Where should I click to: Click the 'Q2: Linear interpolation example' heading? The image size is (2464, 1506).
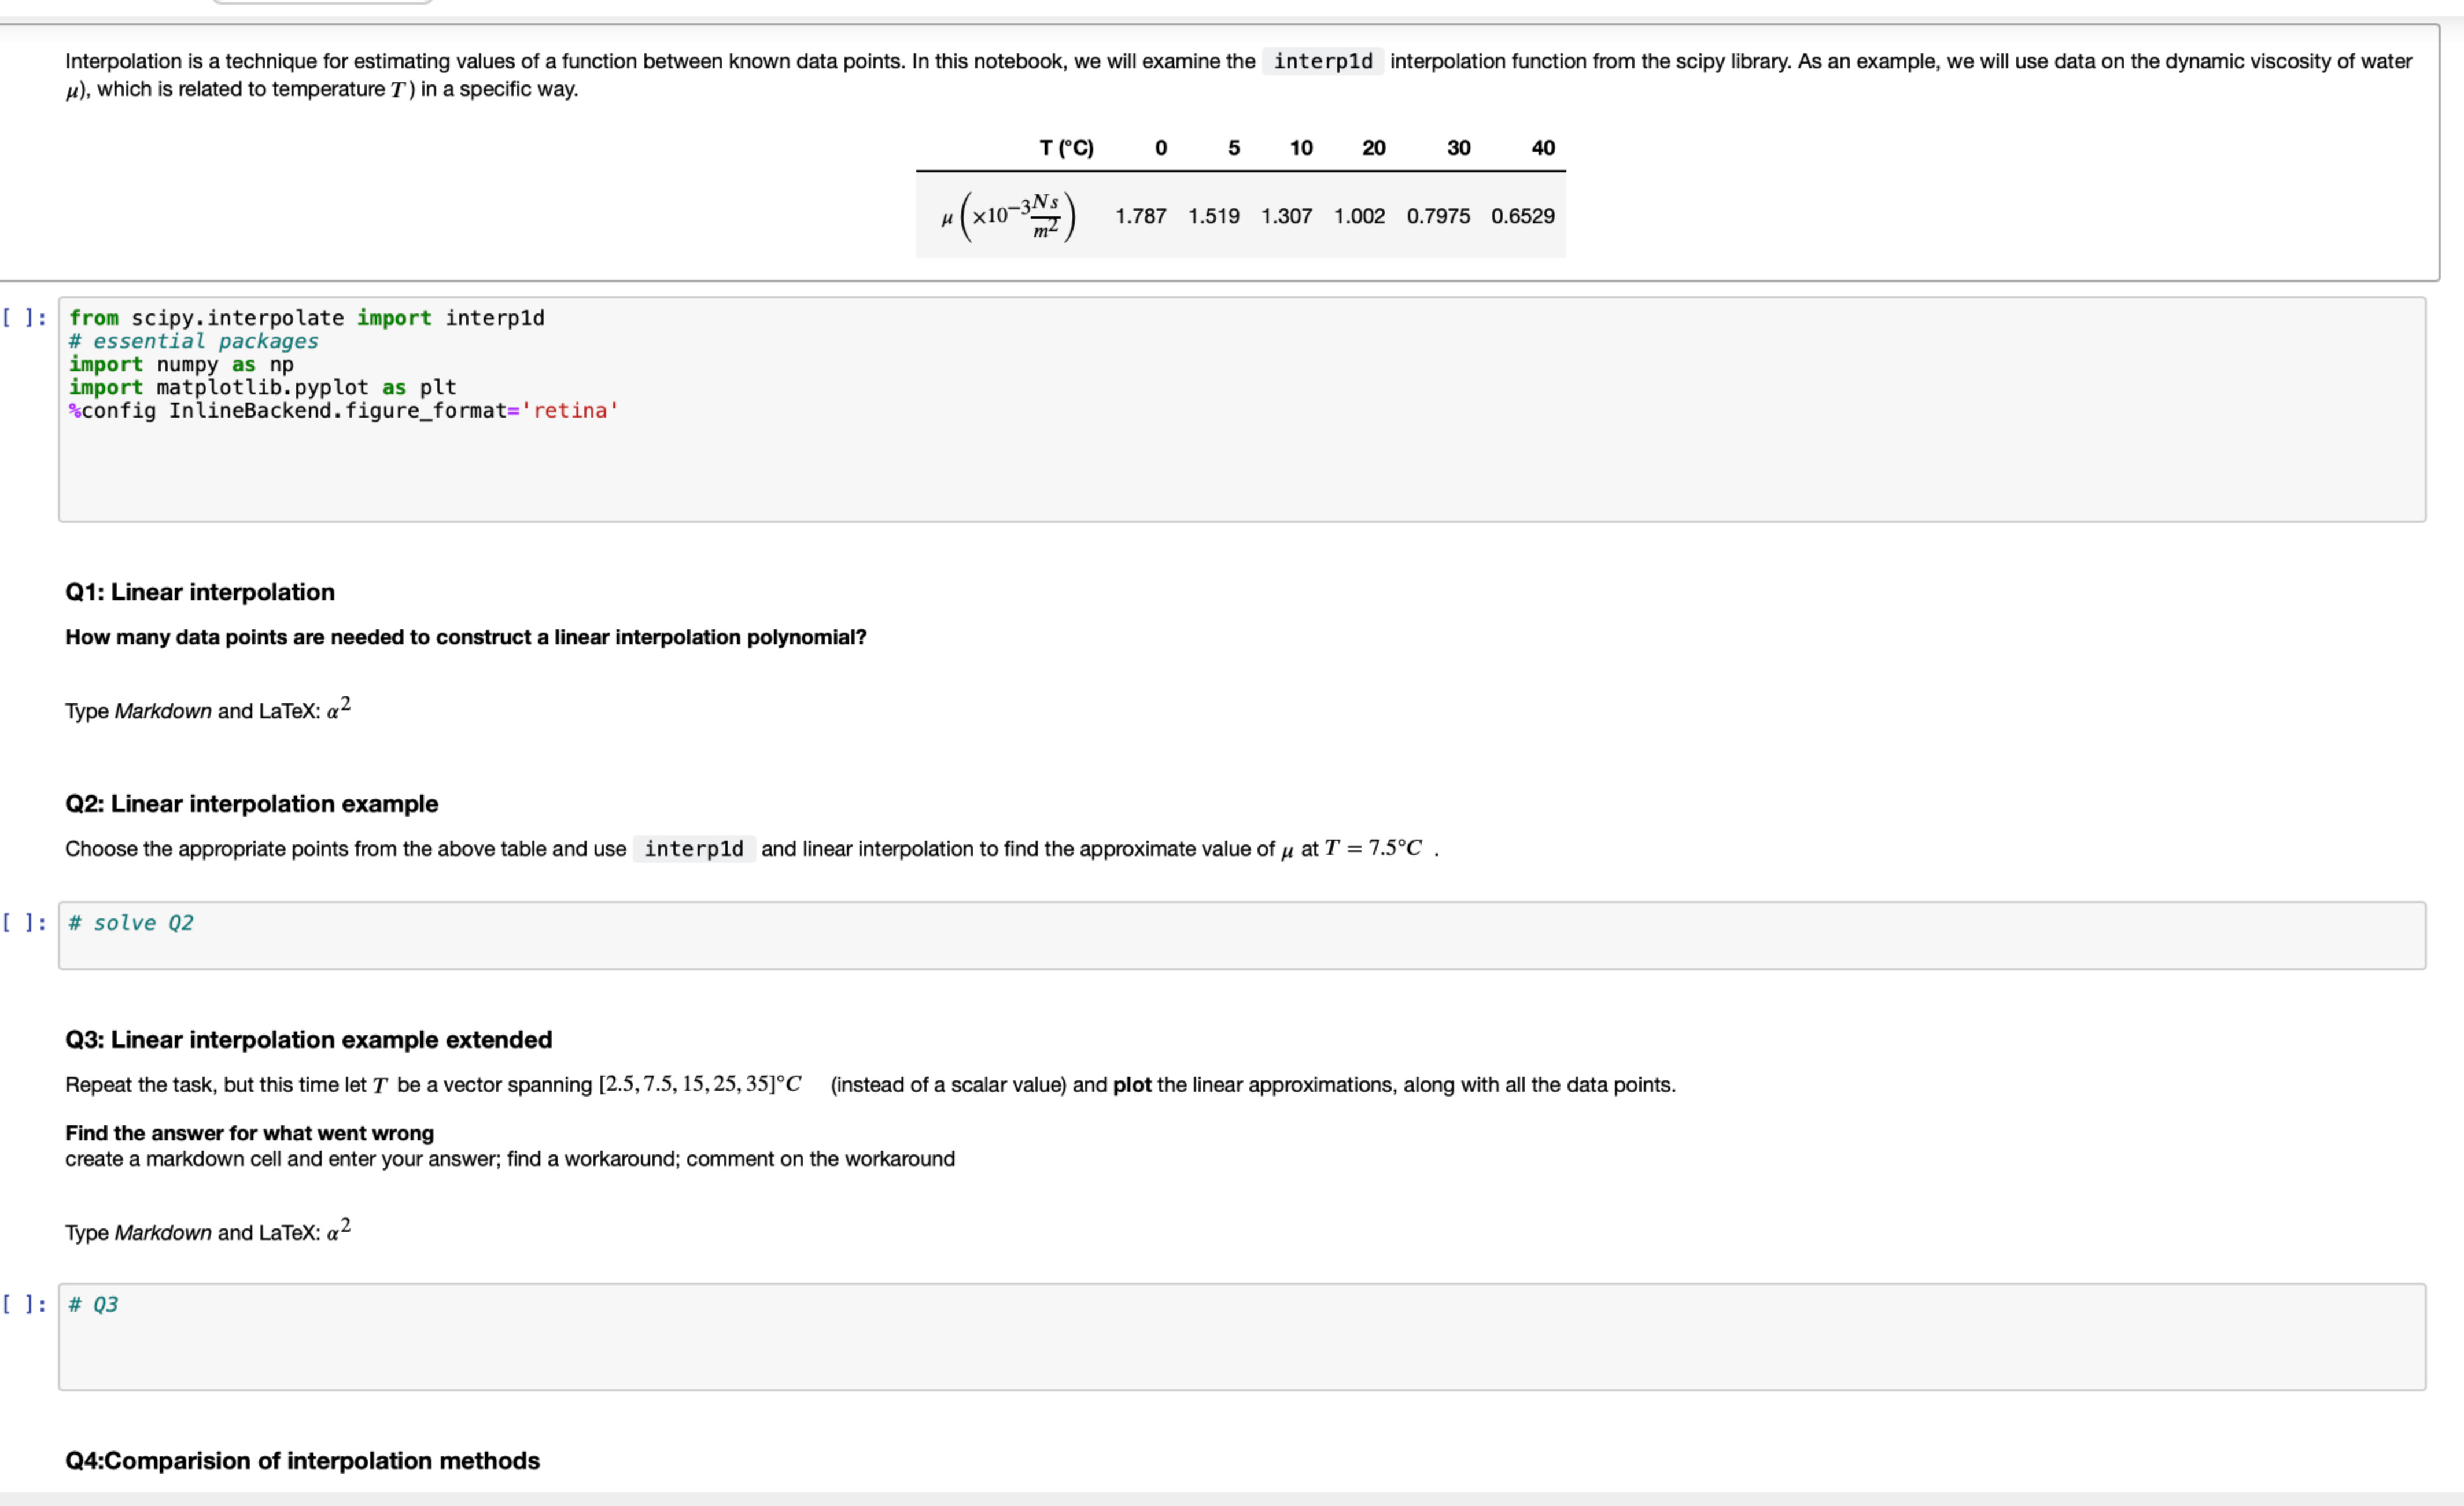tap(251, 804)
